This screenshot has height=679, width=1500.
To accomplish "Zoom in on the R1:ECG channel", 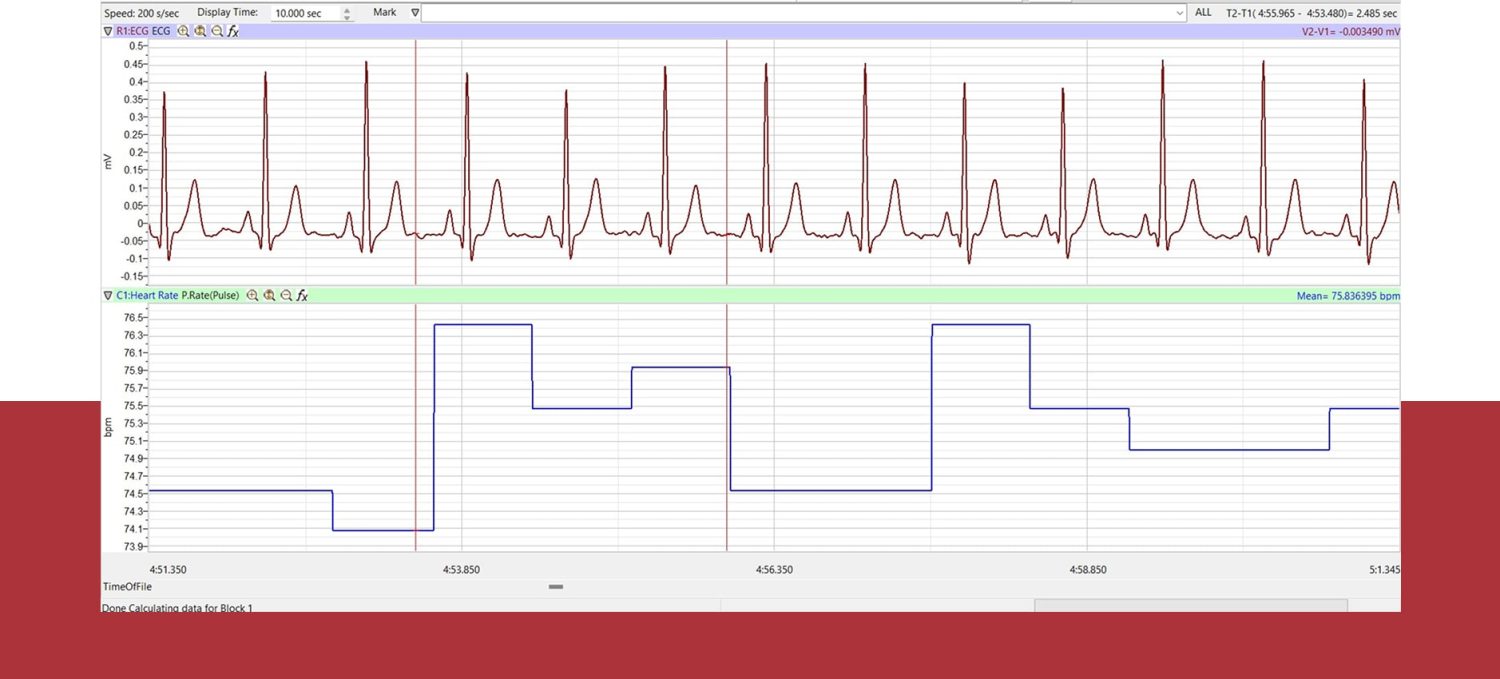I will [x=183, y=31].
